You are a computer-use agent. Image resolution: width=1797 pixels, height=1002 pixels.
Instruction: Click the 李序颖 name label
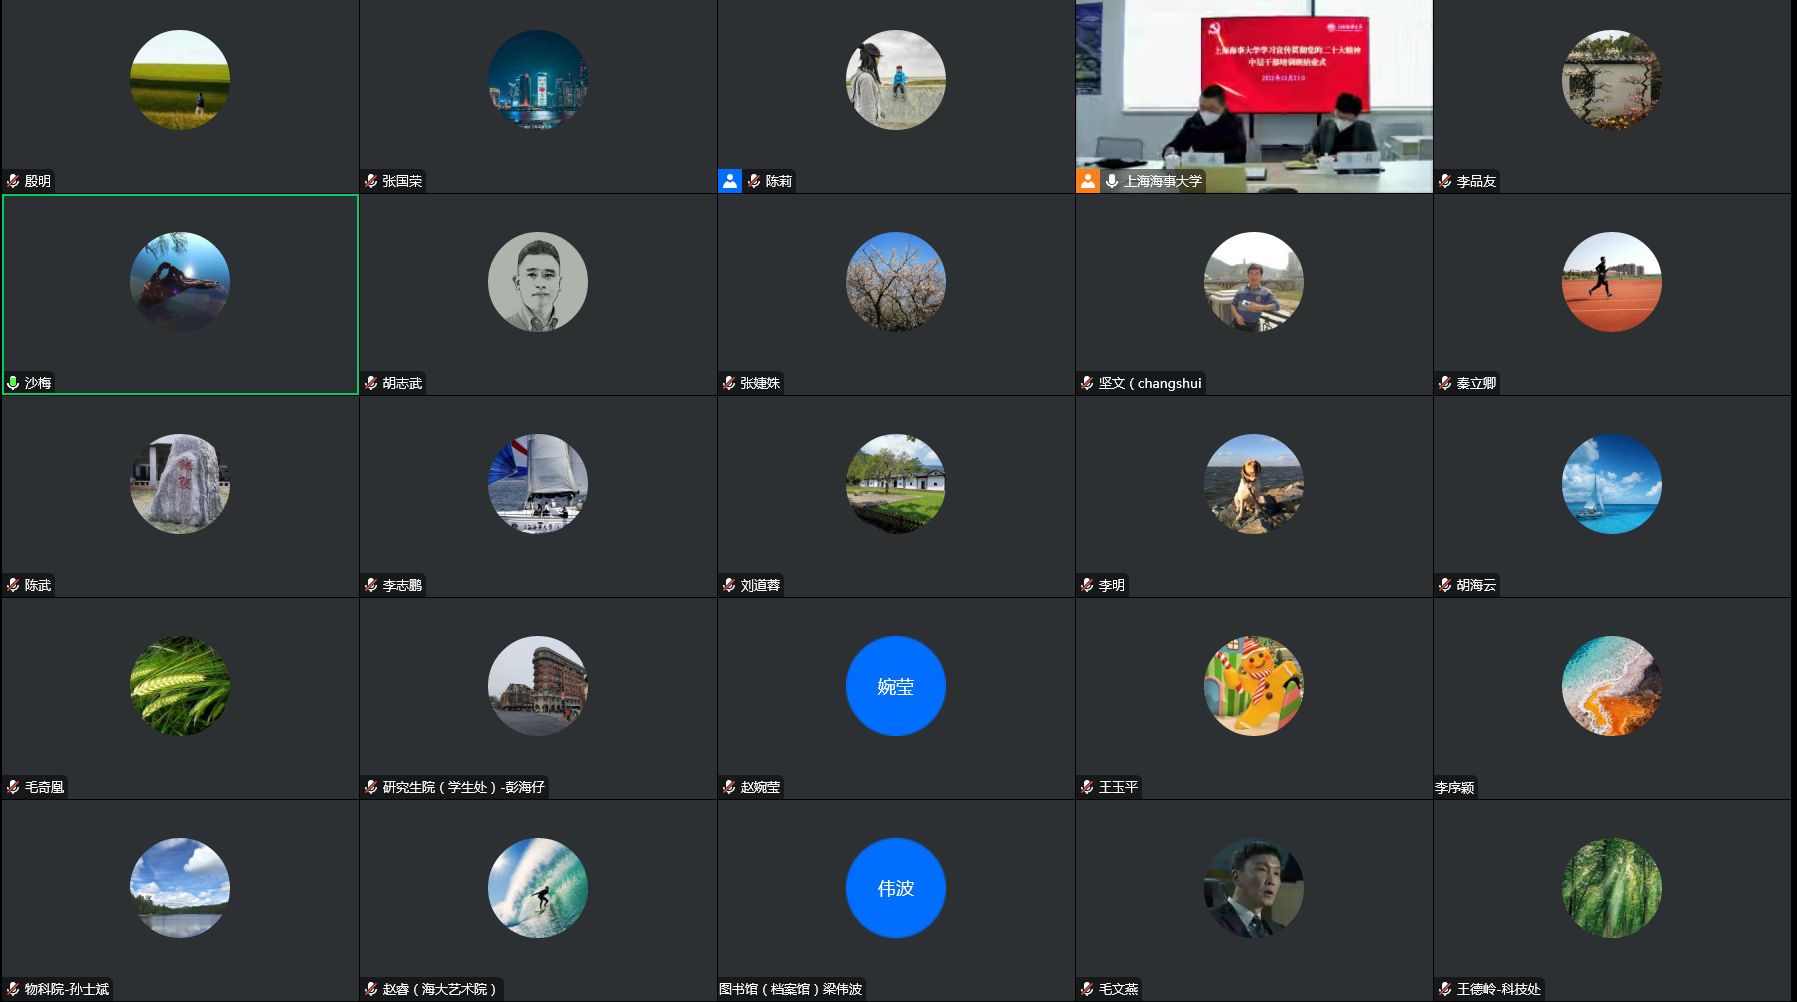point(1455,788)
